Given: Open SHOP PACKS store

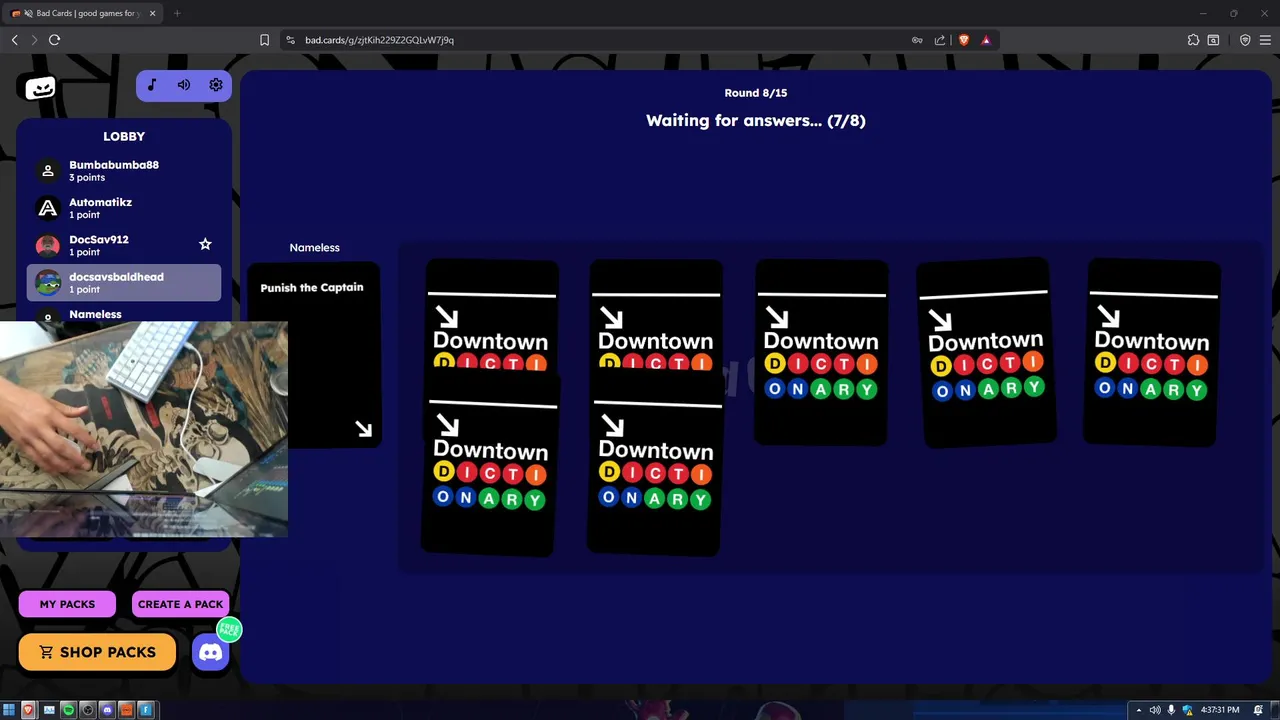Looking at the screenshot, I should (x=97, y=652).
